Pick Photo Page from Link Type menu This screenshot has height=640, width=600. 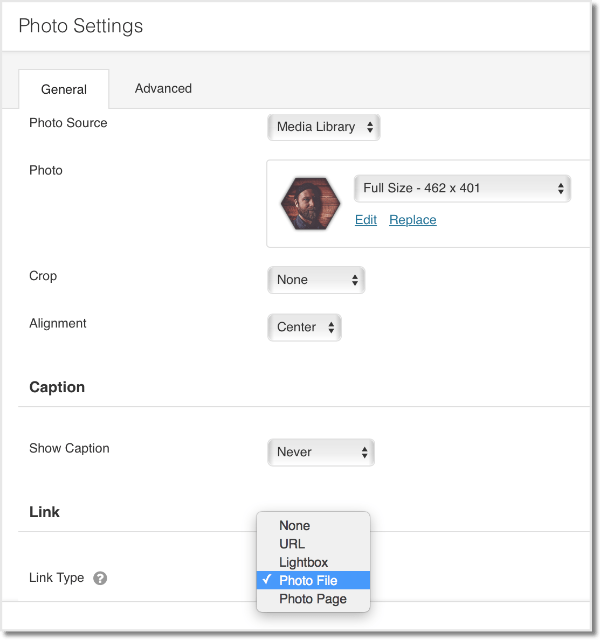click(x=313, y=599)
